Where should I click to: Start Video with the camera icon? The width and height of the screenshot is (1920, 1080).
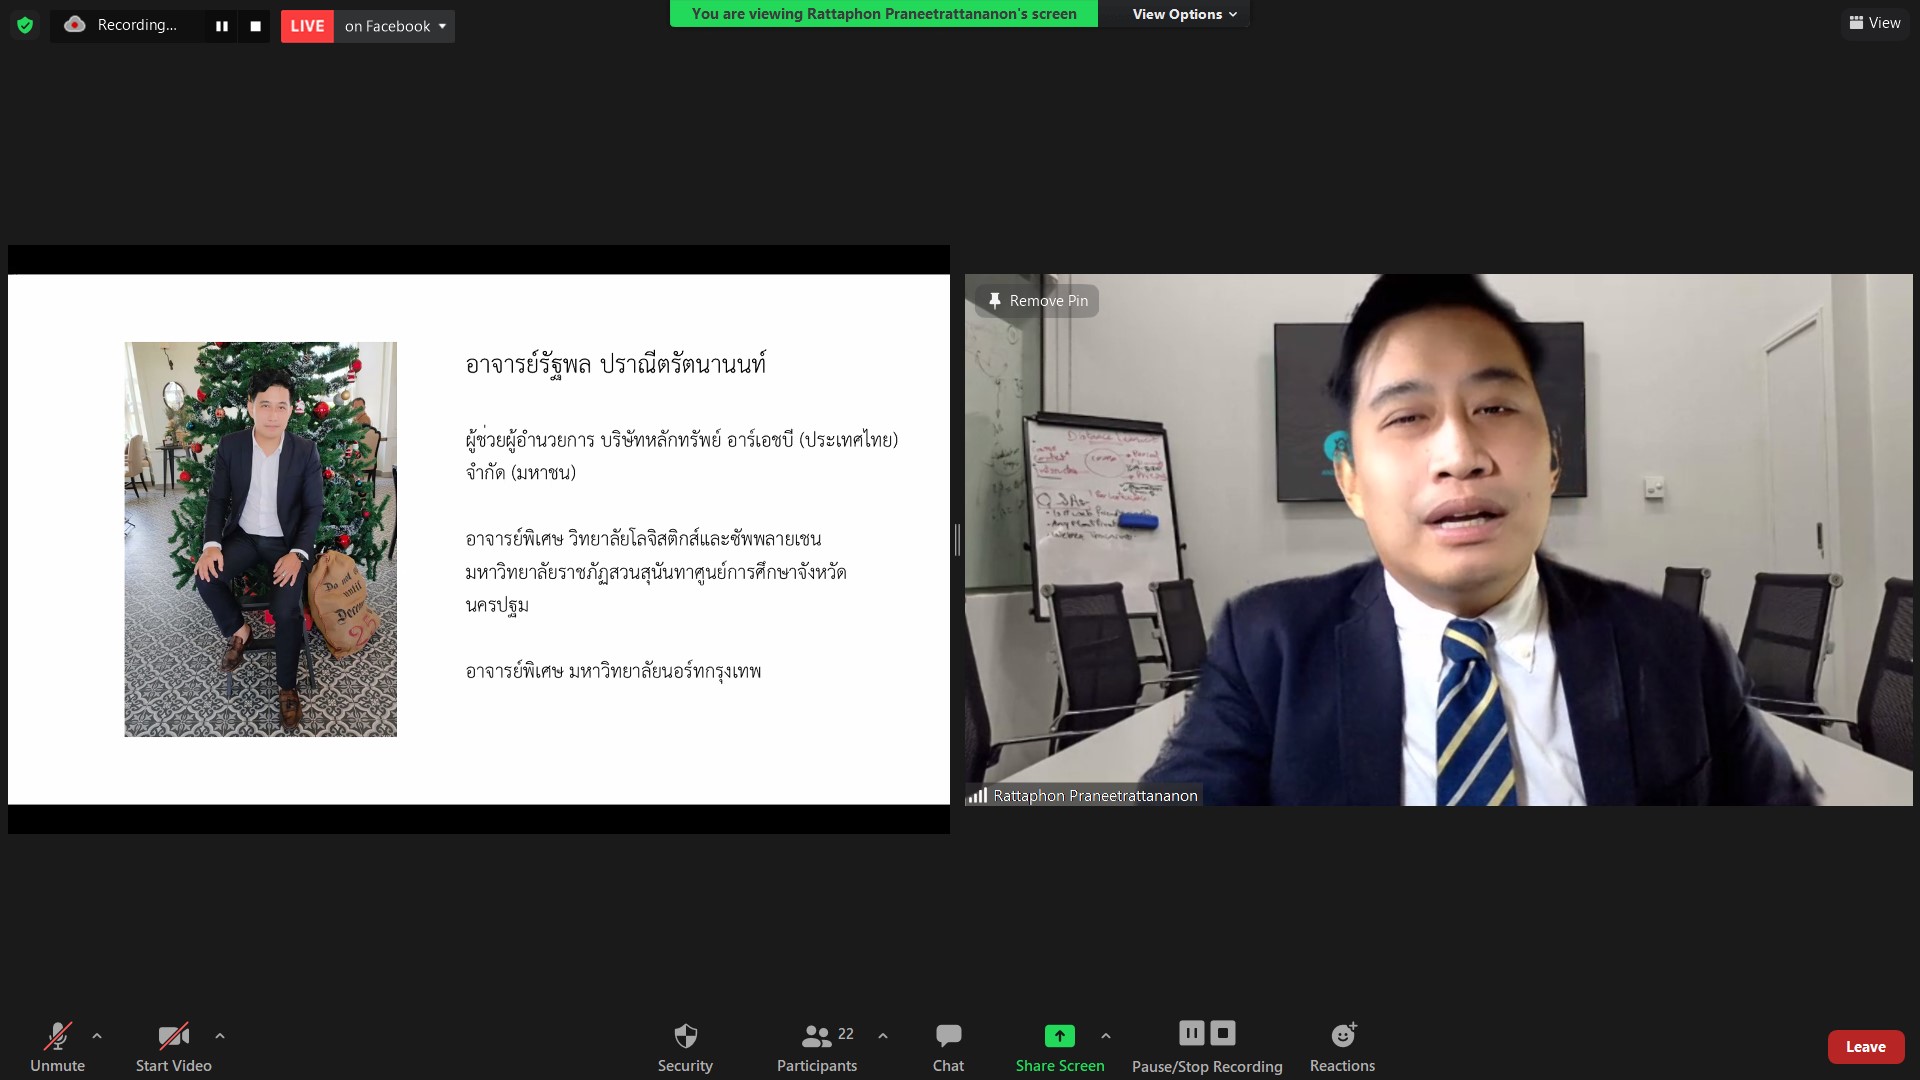[x=173, y=1046]
